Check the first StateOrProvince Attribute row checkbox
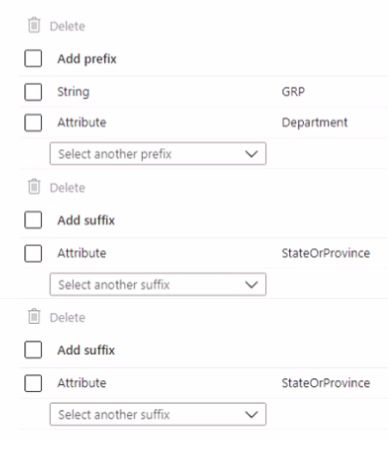This screenshot has height=452, width=388. point(33,253)
